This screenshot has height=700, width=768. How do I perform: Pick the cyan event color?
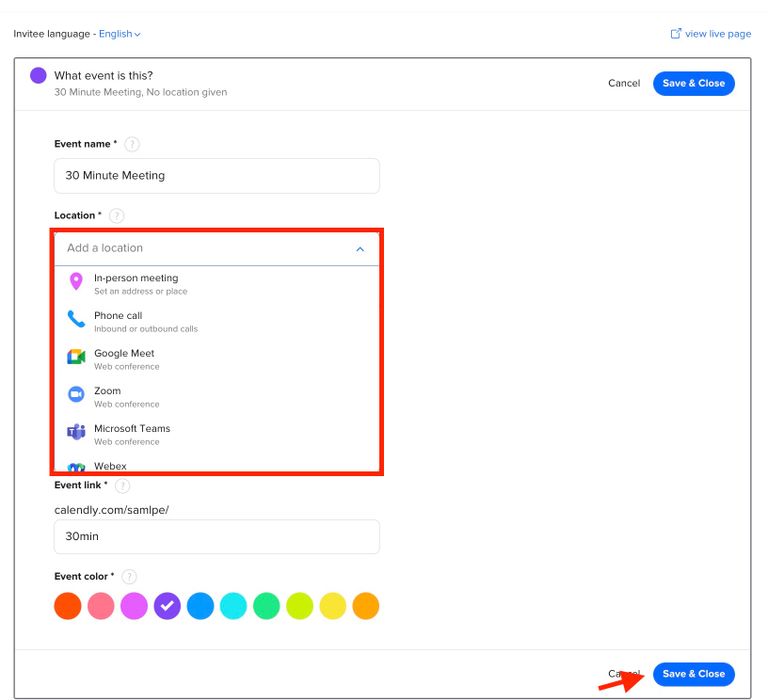tap(233, 606)
